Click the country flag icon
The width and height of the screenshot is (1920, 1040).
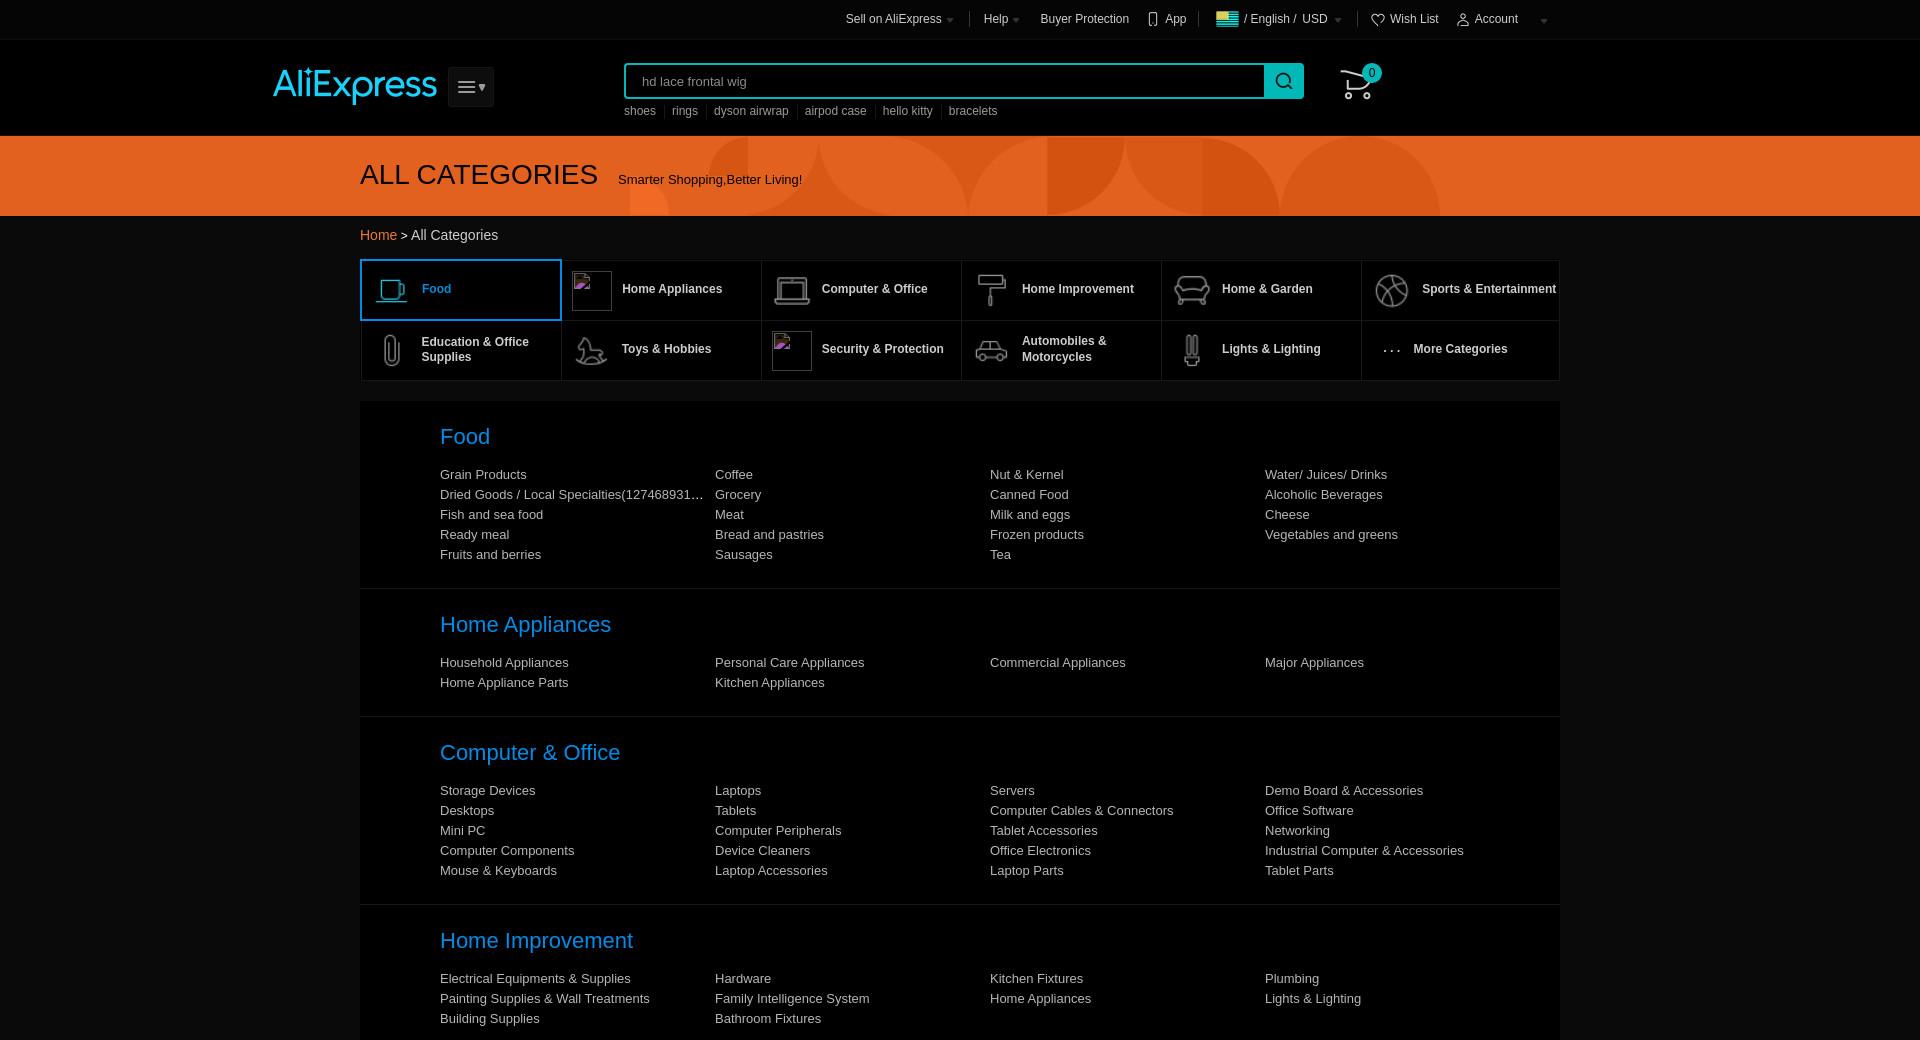[1227, 19]
